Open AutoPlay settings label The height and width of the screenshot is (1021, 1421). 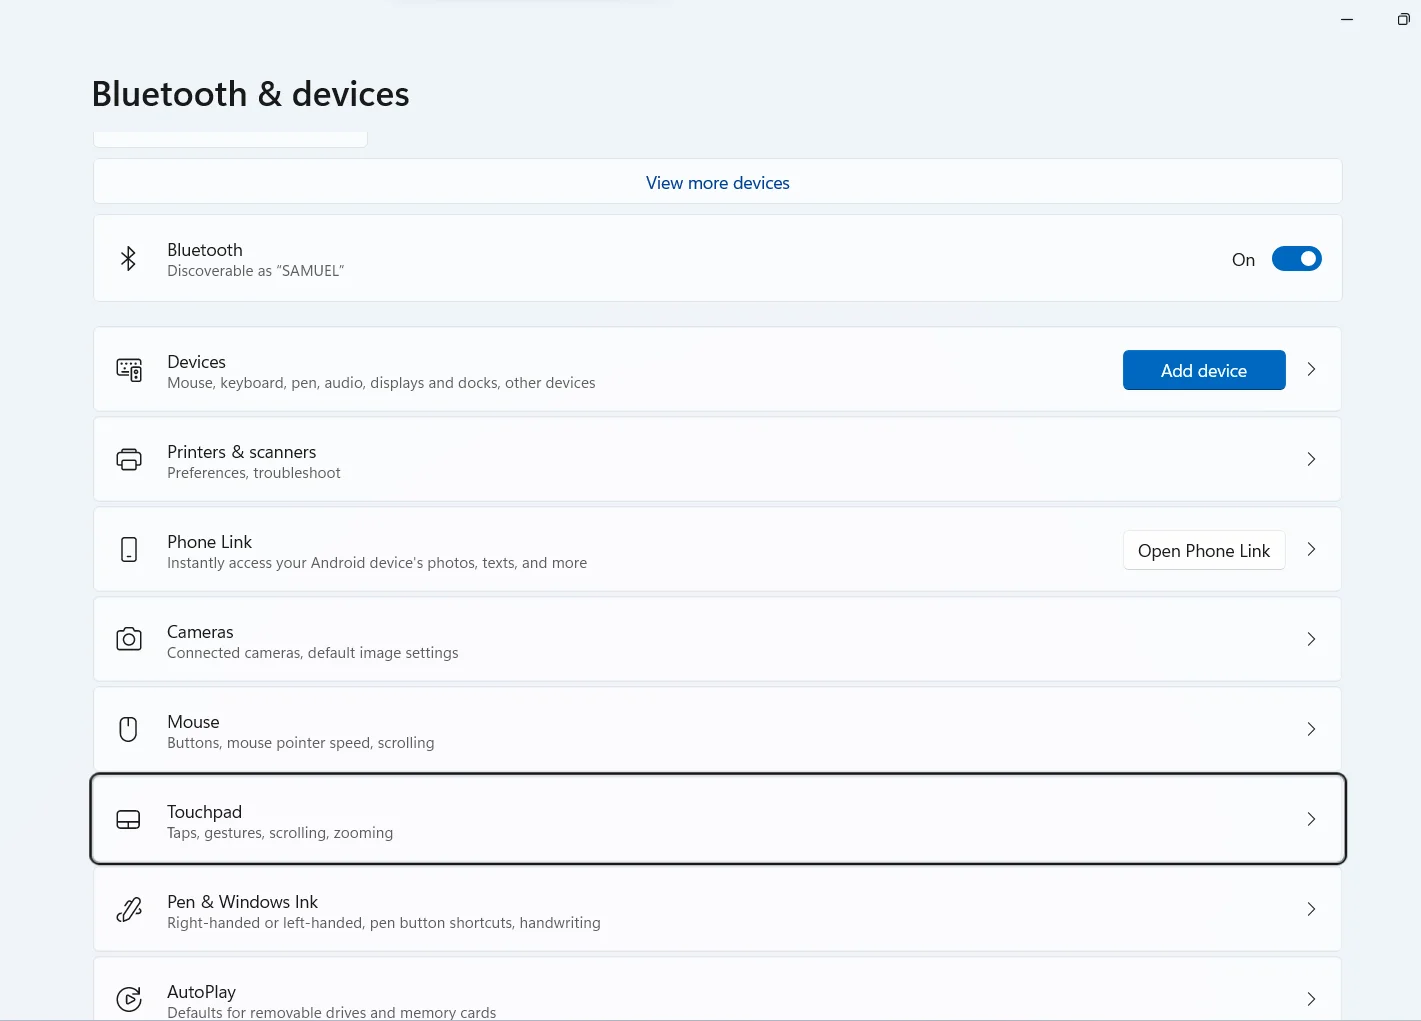click(201, 992)
